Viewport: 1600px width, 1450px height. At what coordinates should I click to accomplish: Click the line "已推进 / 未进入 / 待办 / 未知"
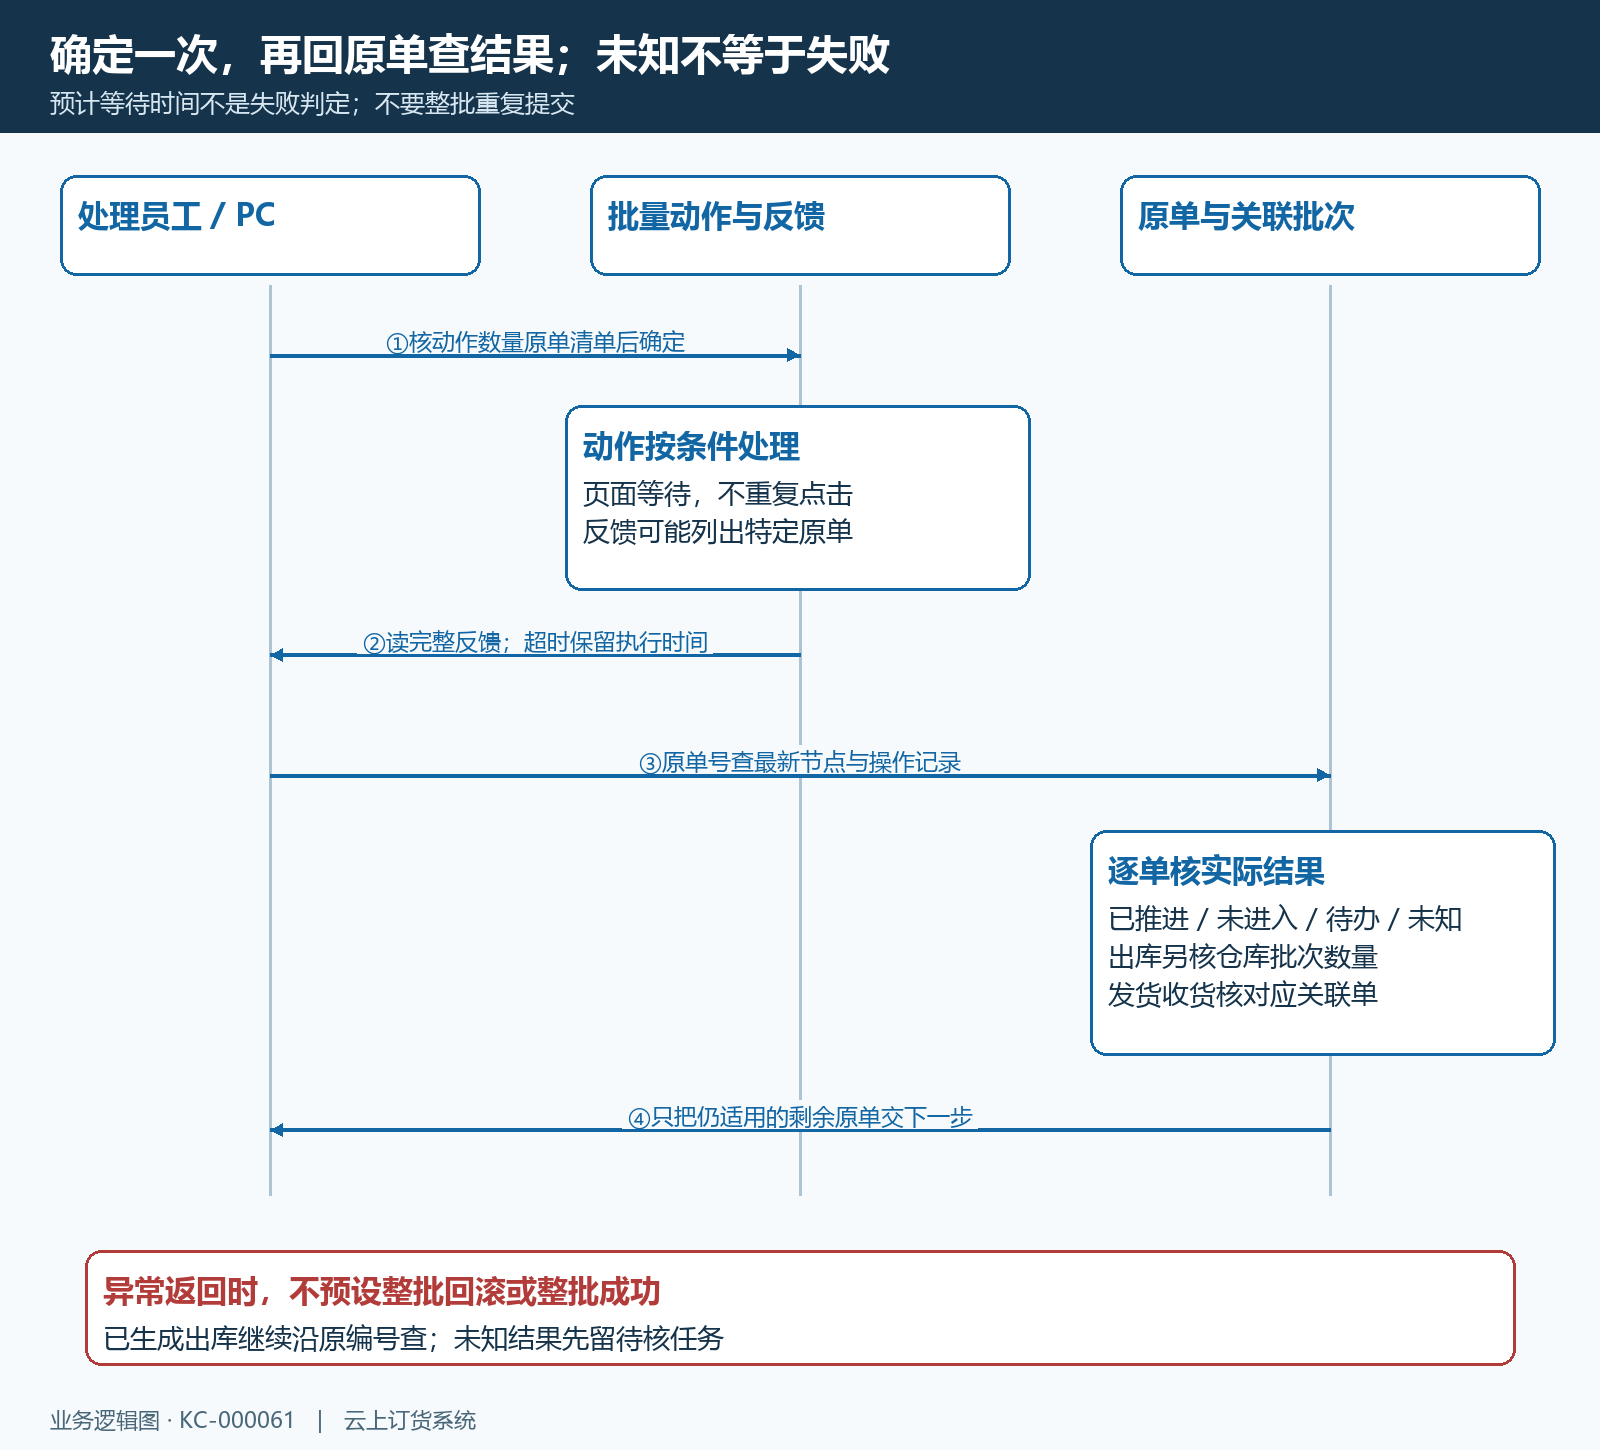pos(1285,919)
